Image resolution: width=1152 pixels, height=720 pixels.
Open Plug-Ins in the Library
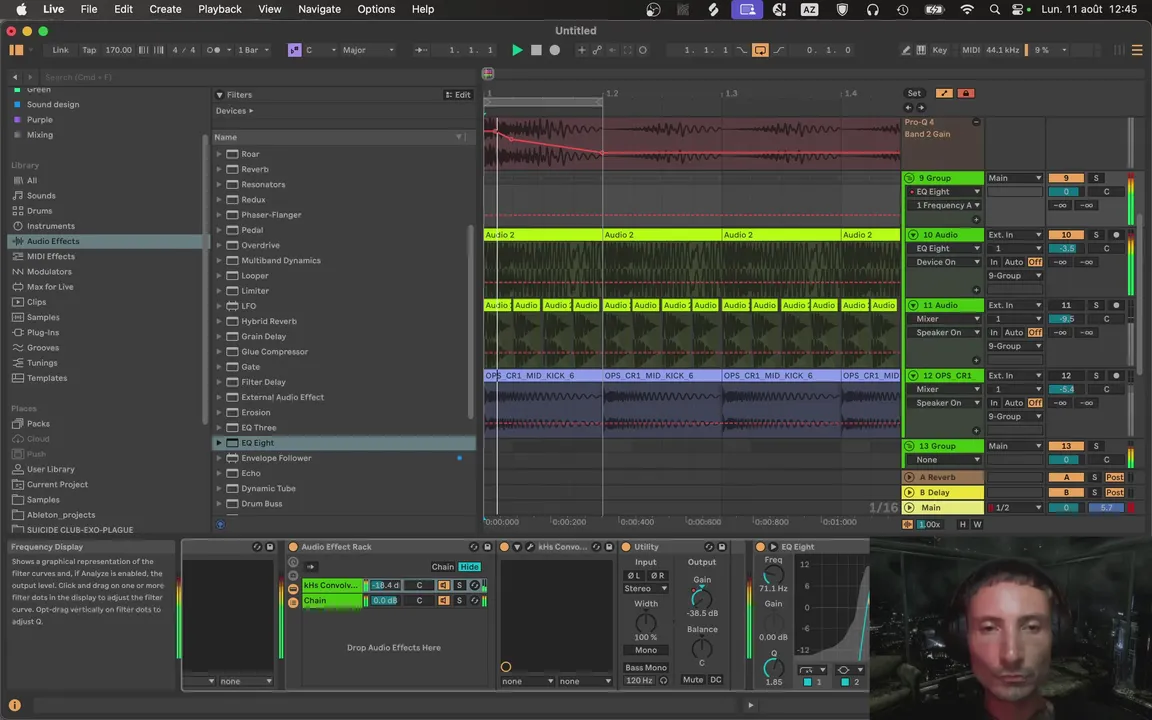[x=43, y=332]
